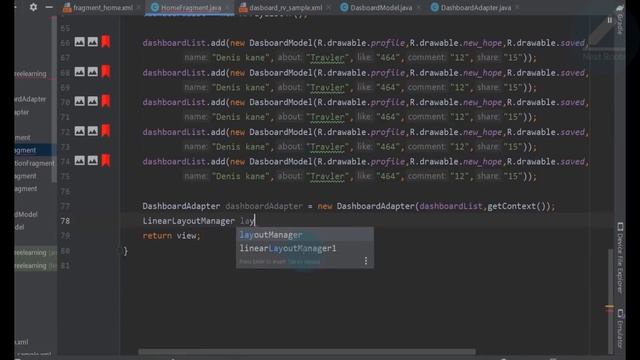Close the DashboardAdapter.java tab
This screenshot has height=360, width=640.
pyautogui.click(x=517, y=7)
